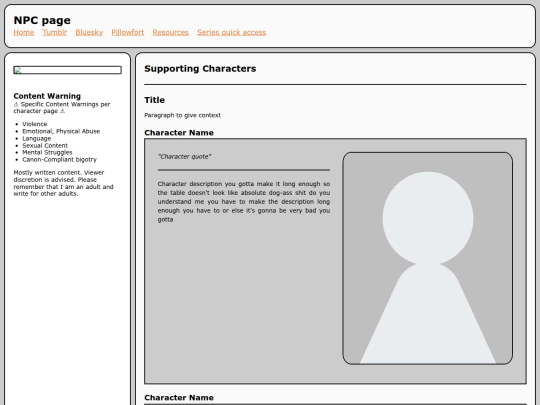Click the broken sidebar banner image
The image size is (540, 405).
68,70
